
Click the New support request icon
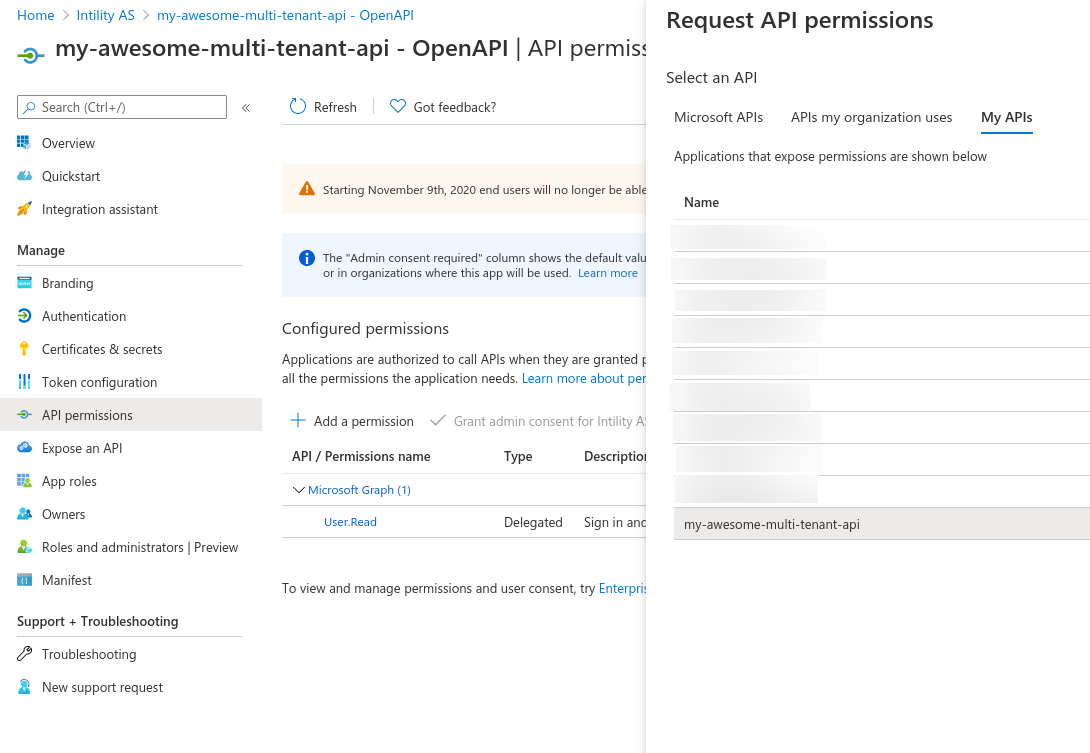pos(24,687)
